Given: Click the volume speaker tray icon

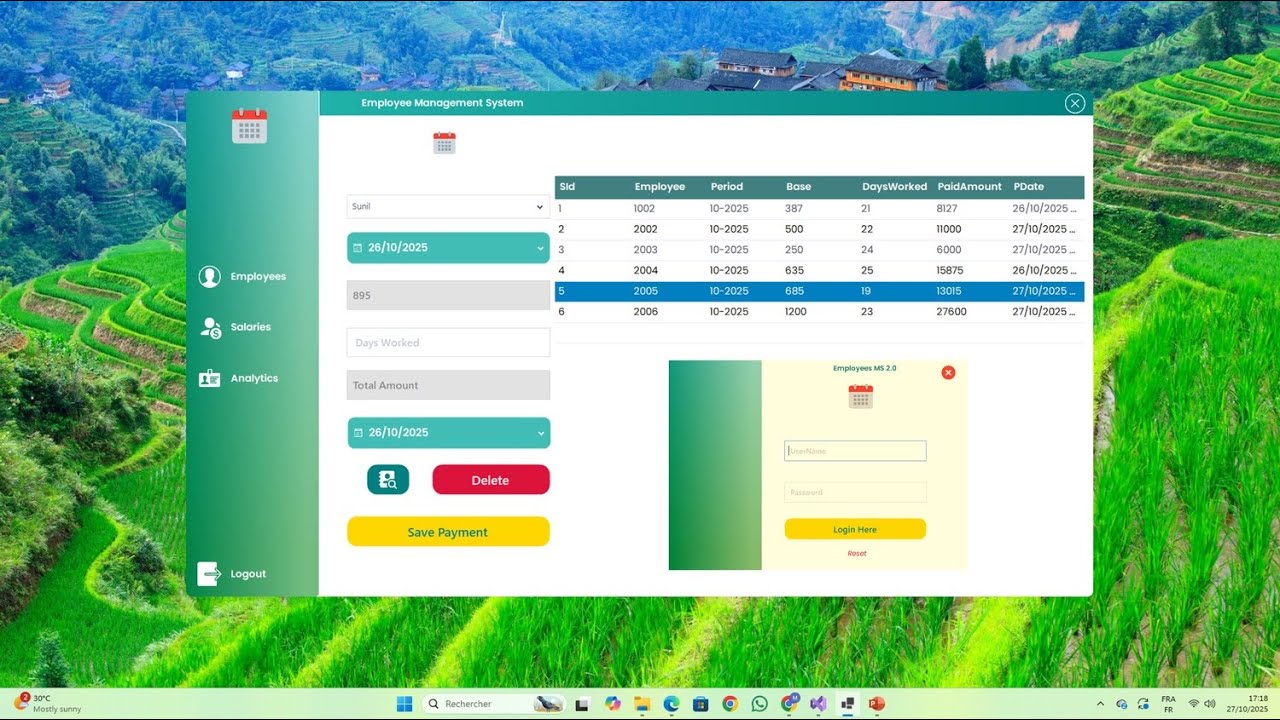Looking at the screenshot, I should tap(1210, 704).
